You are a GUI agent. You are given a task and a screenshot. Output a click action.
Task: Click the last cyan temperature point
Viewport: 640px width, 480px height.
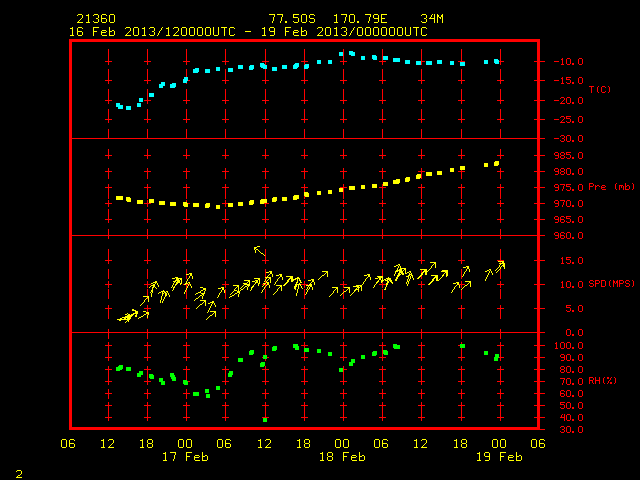496,62
